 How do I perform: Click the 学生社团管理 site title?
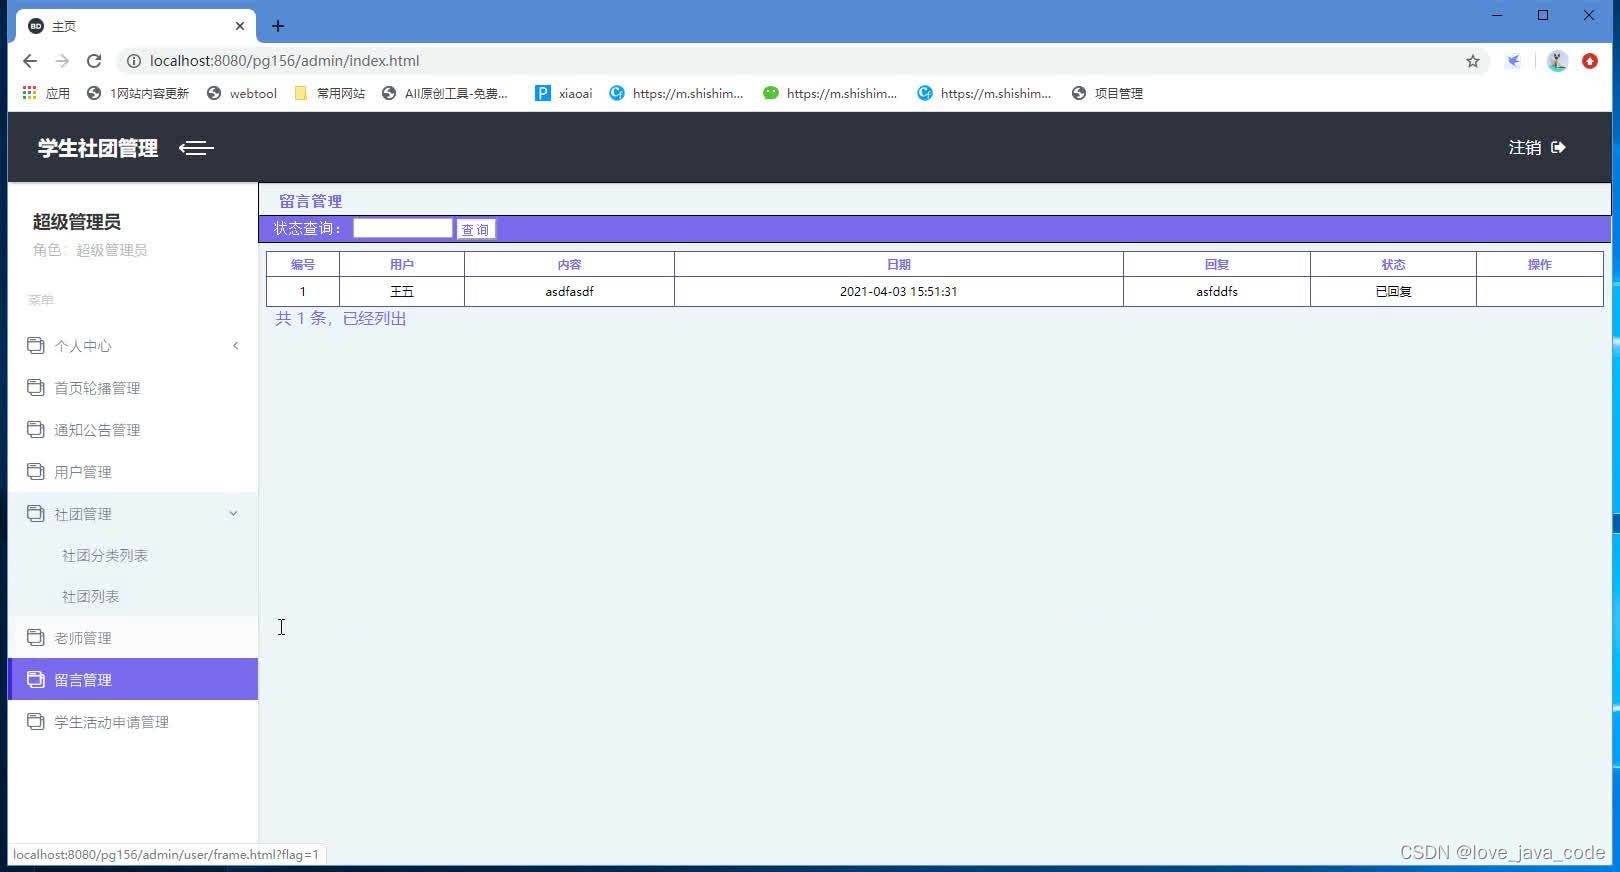click(98, 148)
